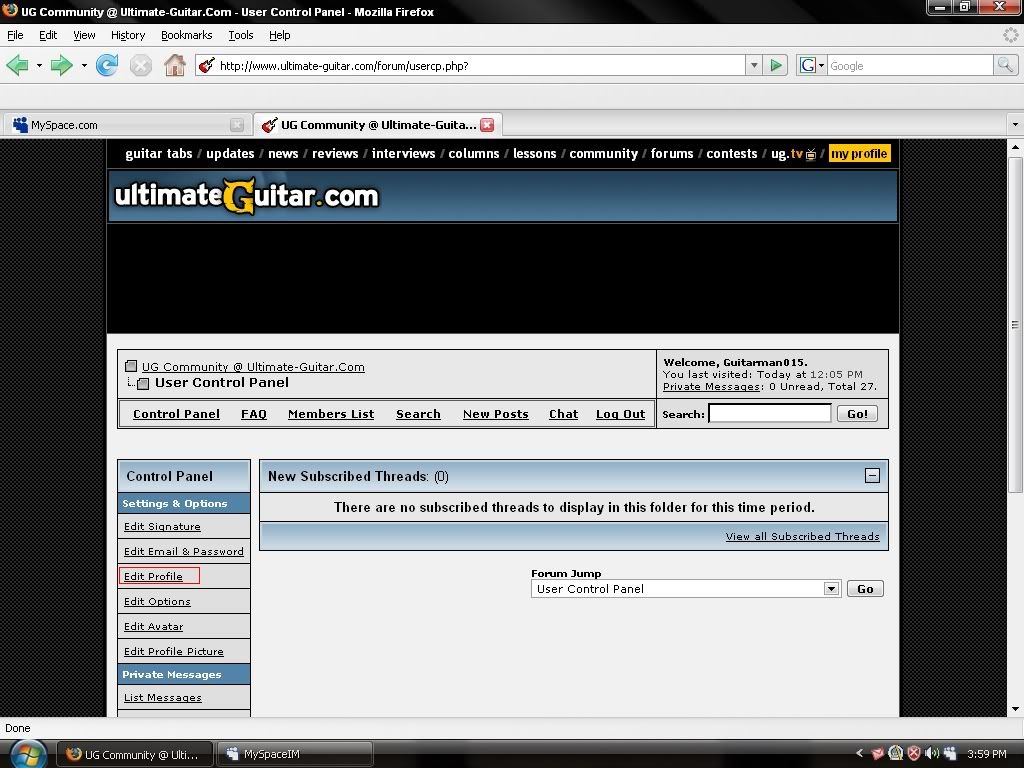Image resolution: width=1024 pixels, height=768 pixels.
Task: Click the ultimateGuitar.com logo
Action: (x=246, y=195)
